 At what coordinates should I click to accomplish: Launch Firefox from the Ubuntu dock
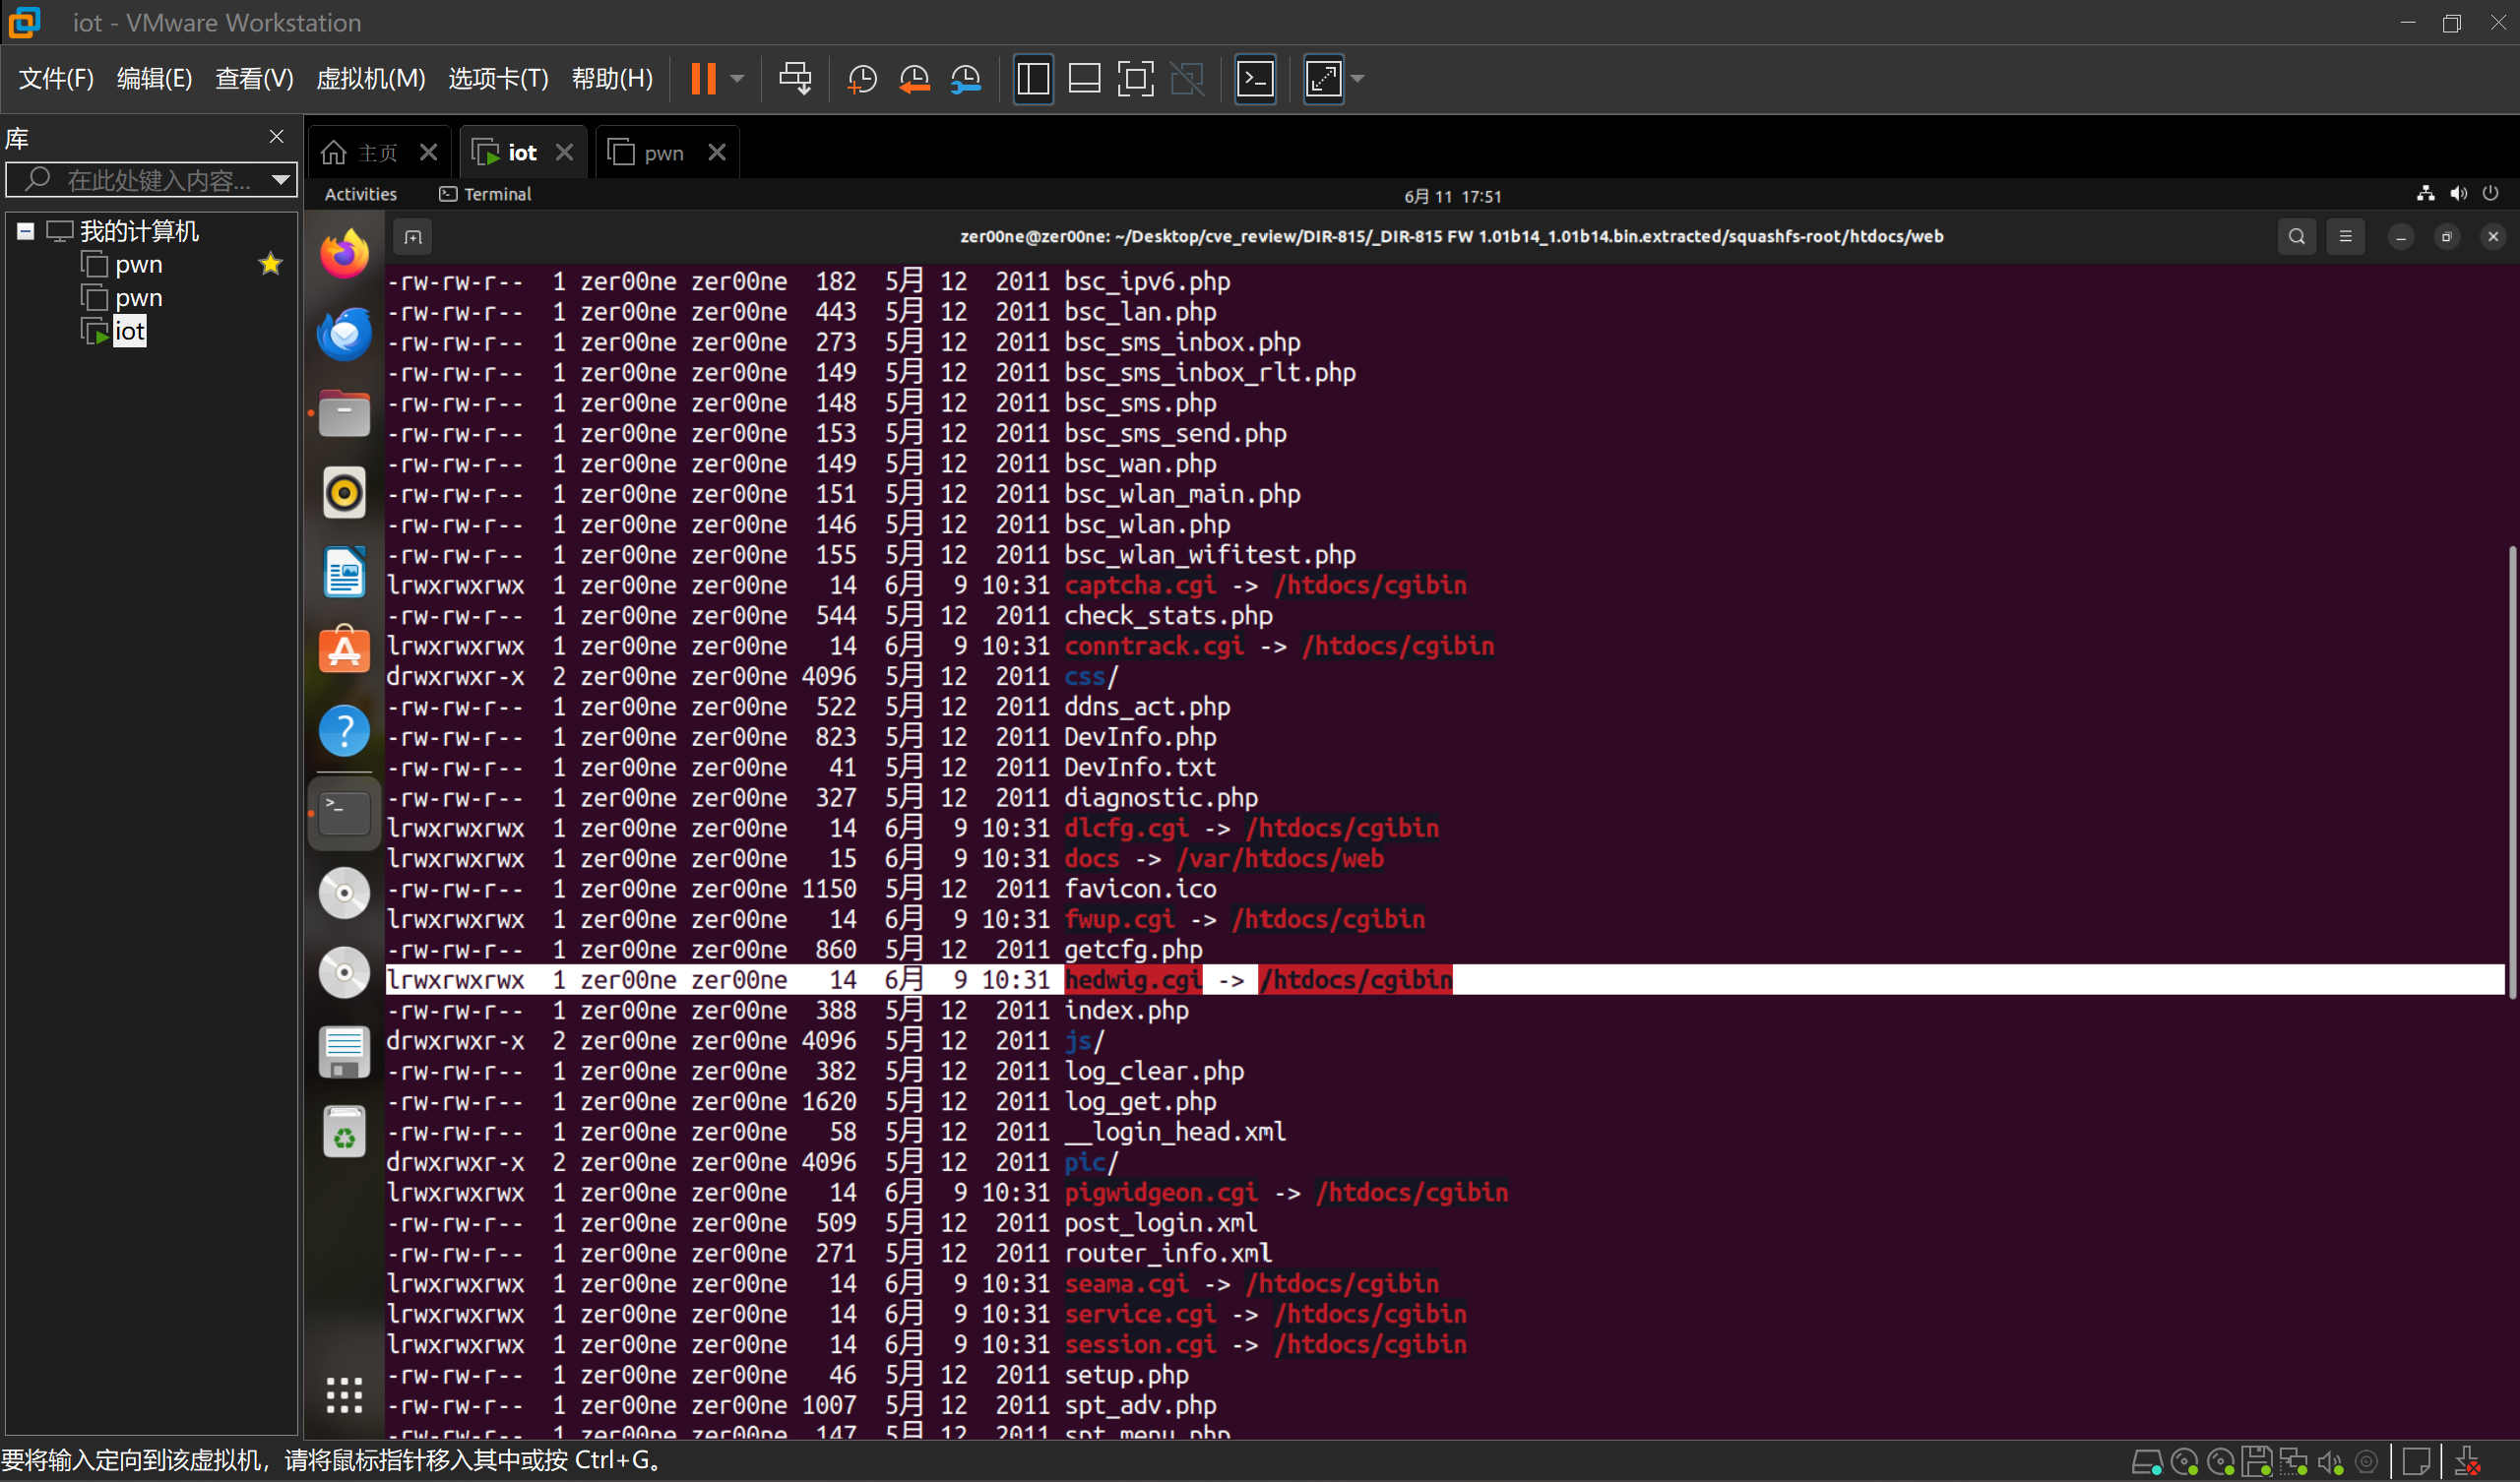point(344,254)
